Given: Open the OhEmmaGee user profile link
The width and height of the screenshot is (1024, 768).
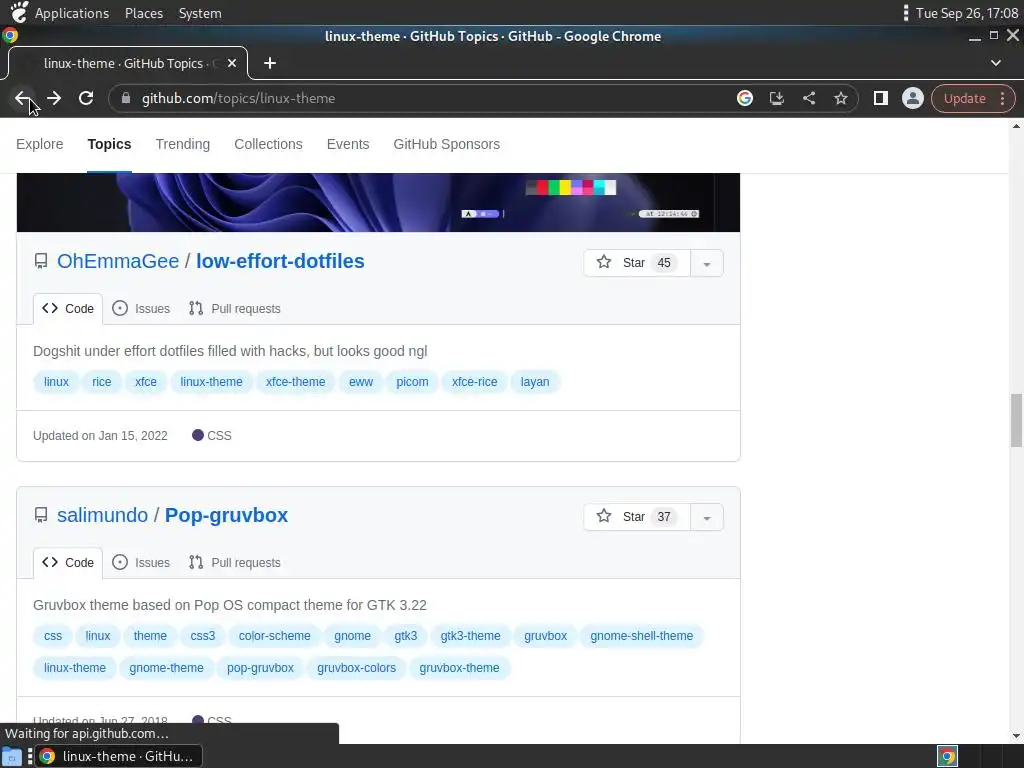Looking at the screenshot, I should [118, 261].
